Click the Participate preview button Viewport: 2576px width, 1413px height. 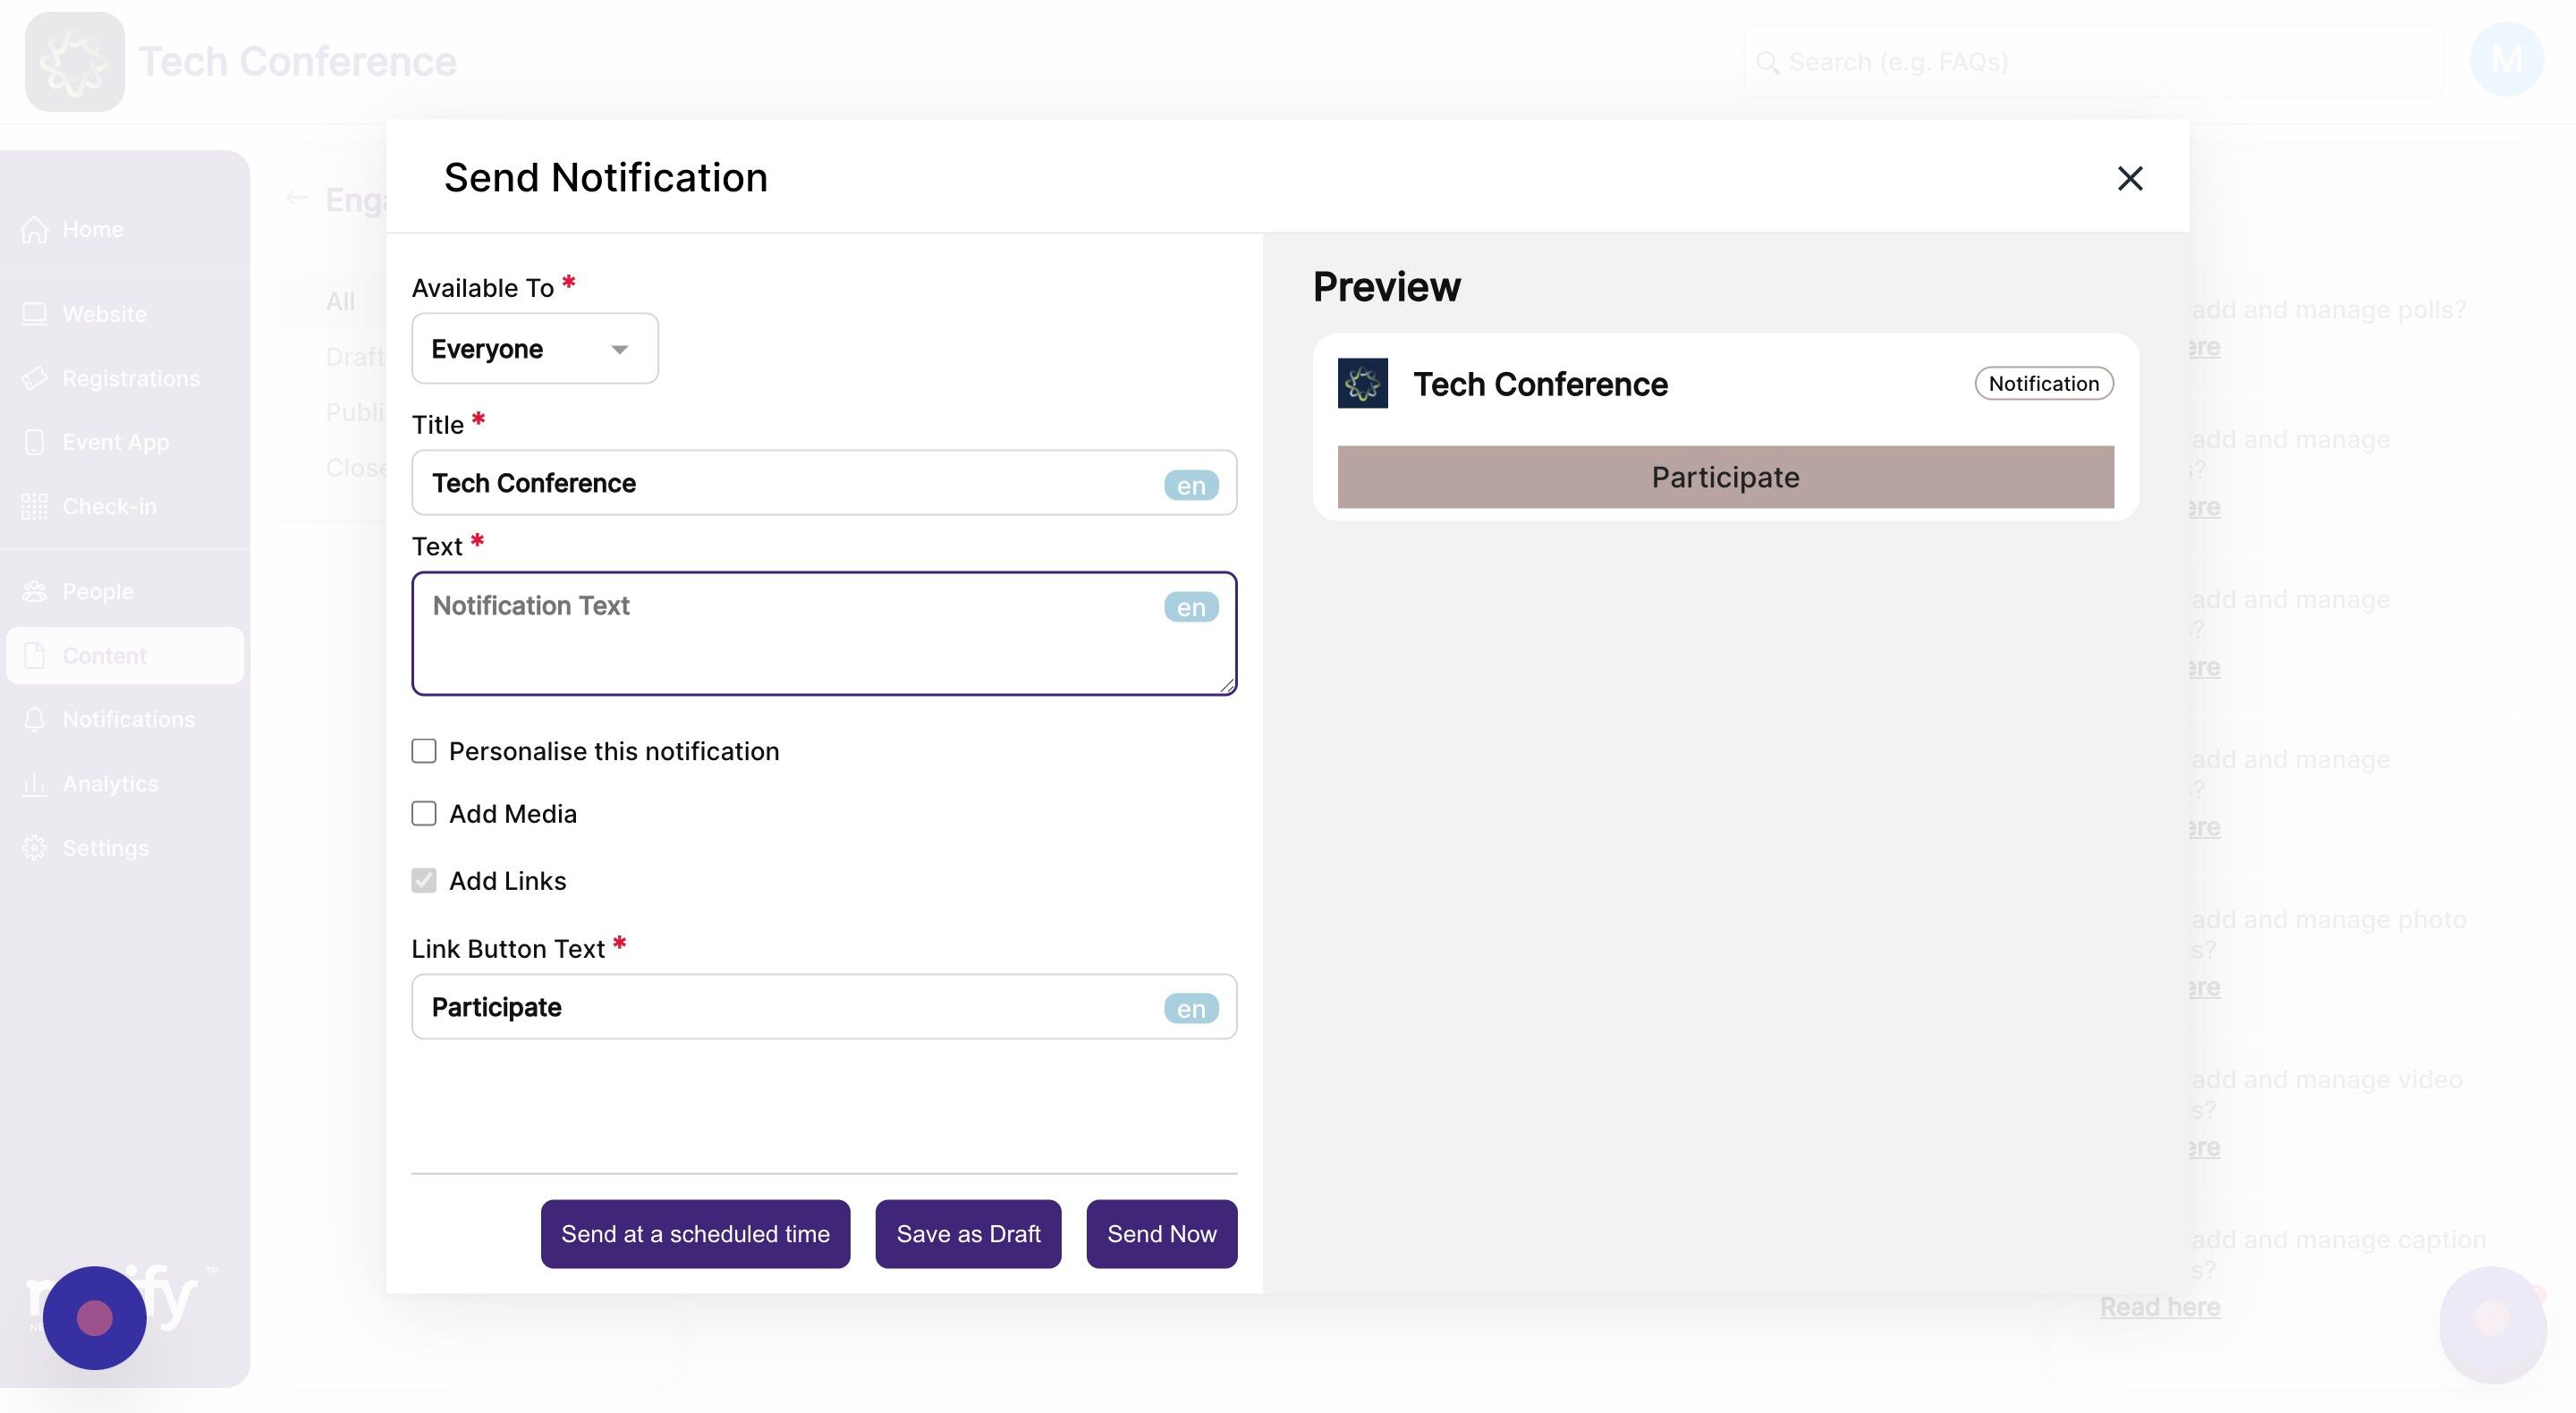1725,477
